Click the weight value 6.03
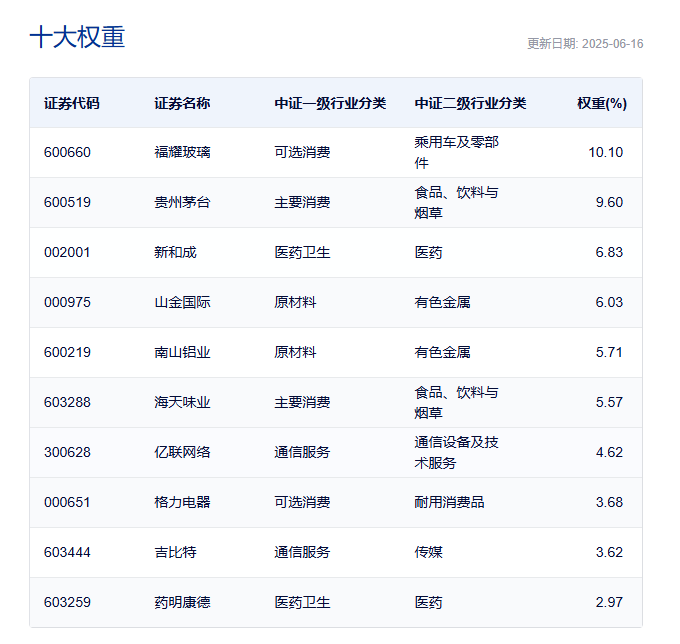 coord(609,302)
